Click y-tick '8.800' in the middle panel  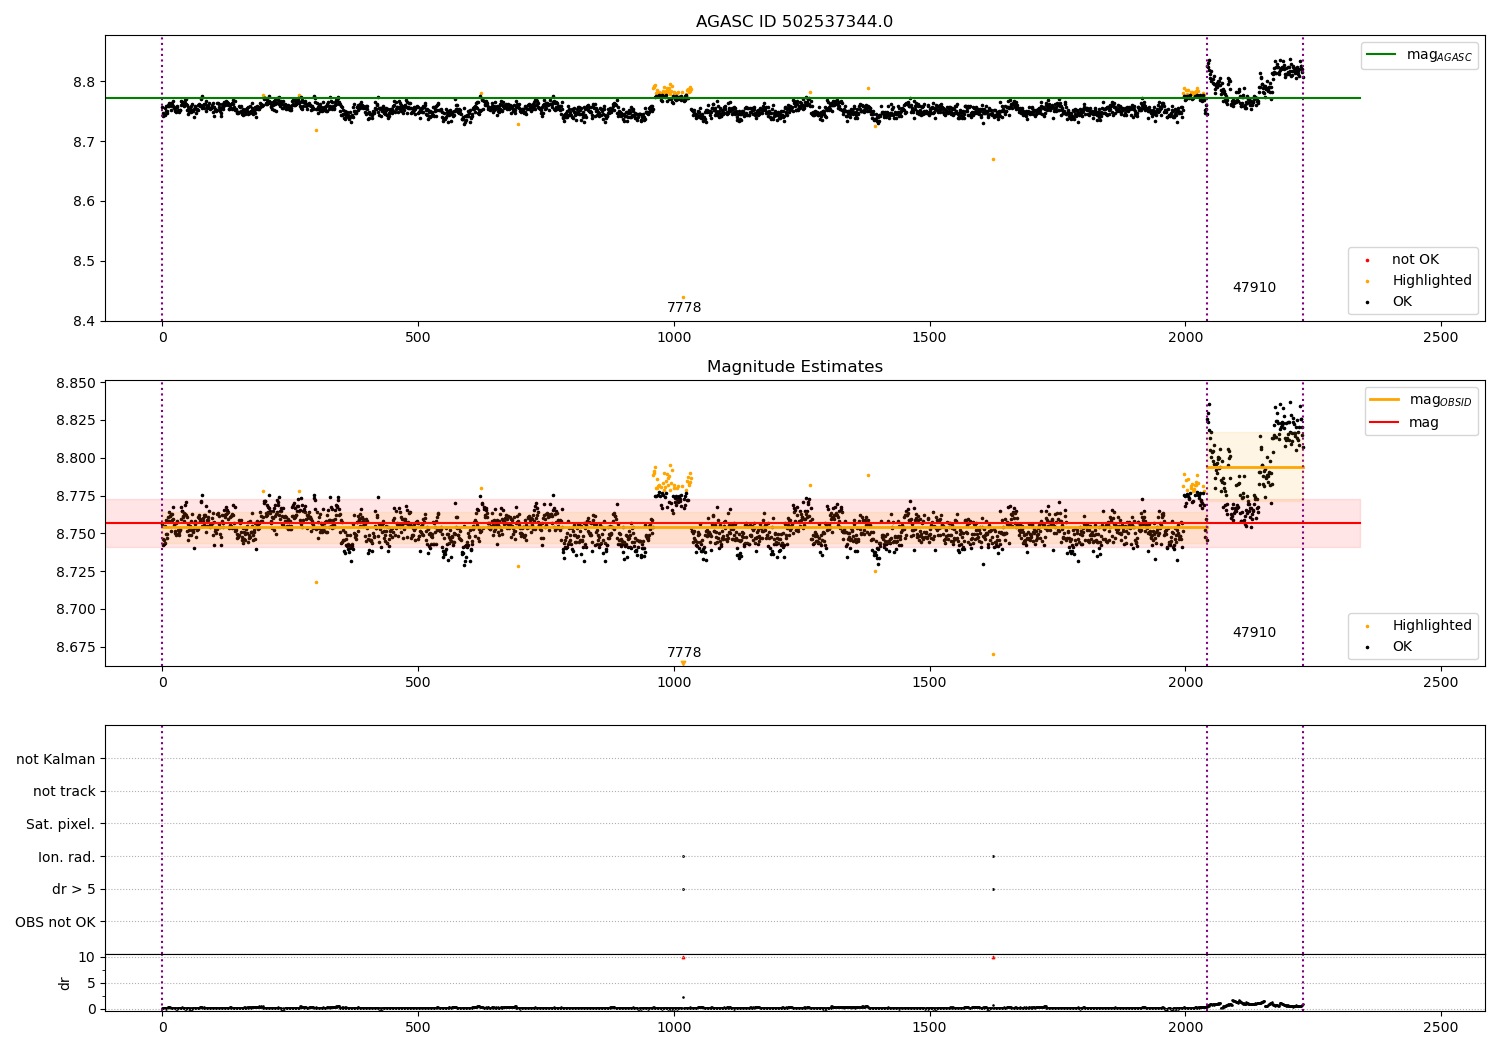(x=76, y=459)
